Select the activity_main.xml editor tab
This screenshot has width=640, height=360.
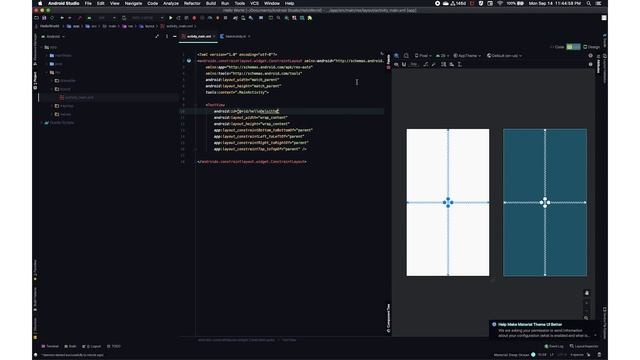tap(199, 36)
